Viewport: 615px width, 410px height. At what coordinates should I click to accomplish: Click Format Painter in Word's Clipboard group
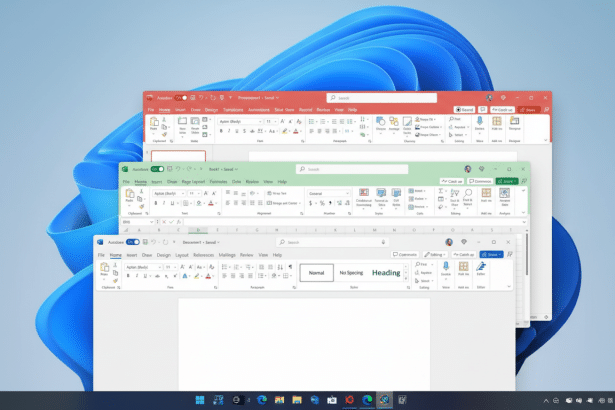115,281
